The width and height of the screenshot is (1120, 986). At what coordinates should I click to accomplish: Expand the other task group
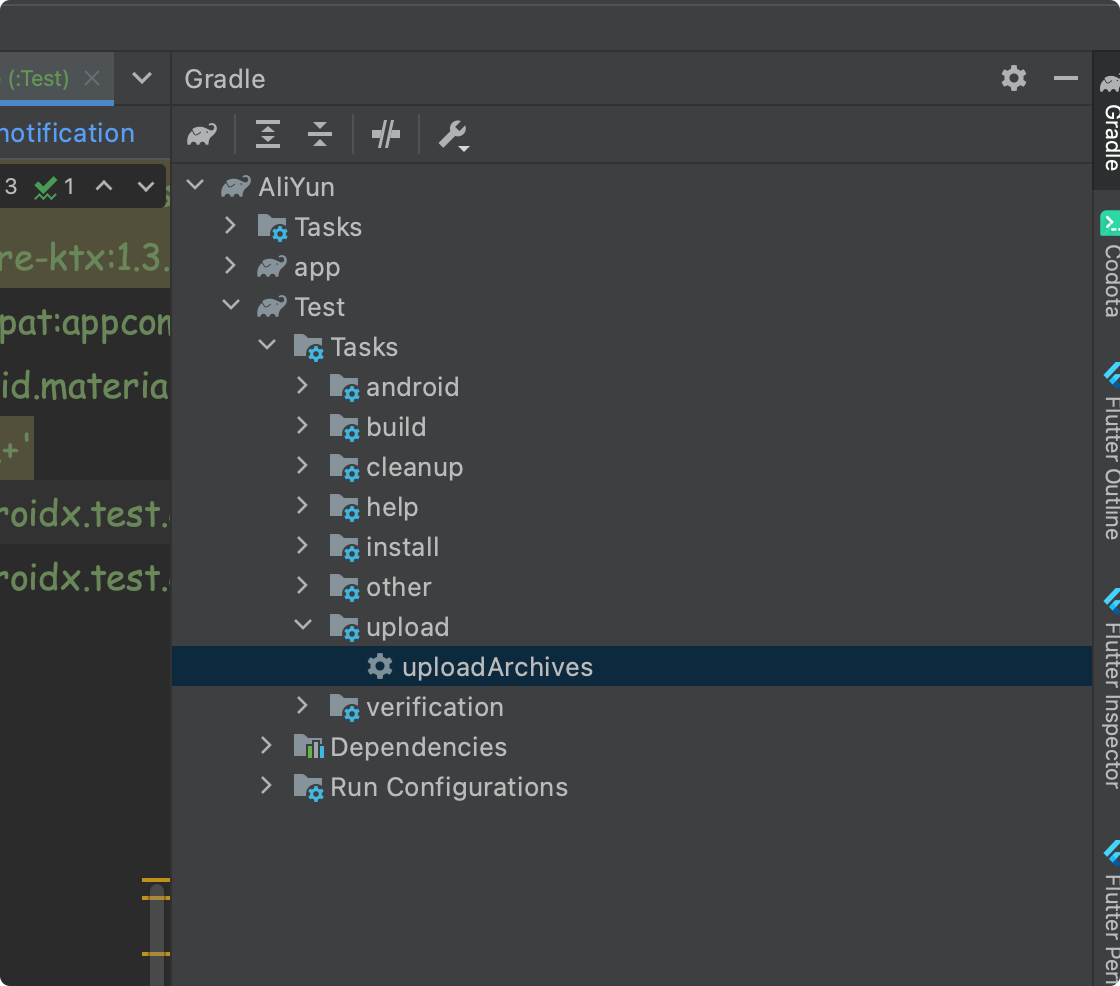click(302, 586)
